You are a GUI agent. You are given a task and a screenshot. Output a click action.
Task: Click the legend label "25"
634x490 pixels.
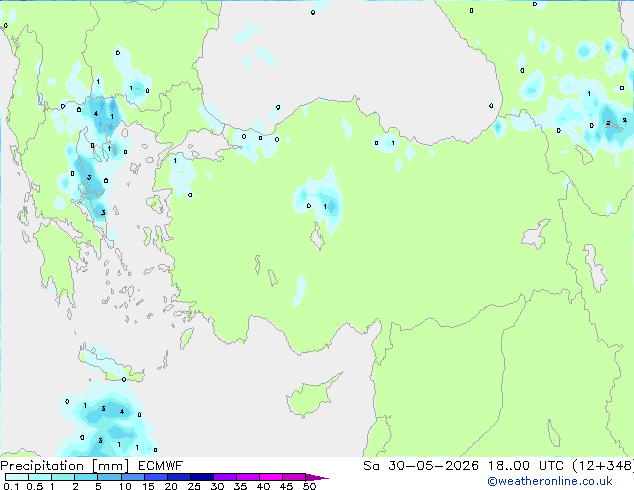click(x=194, y=486)
